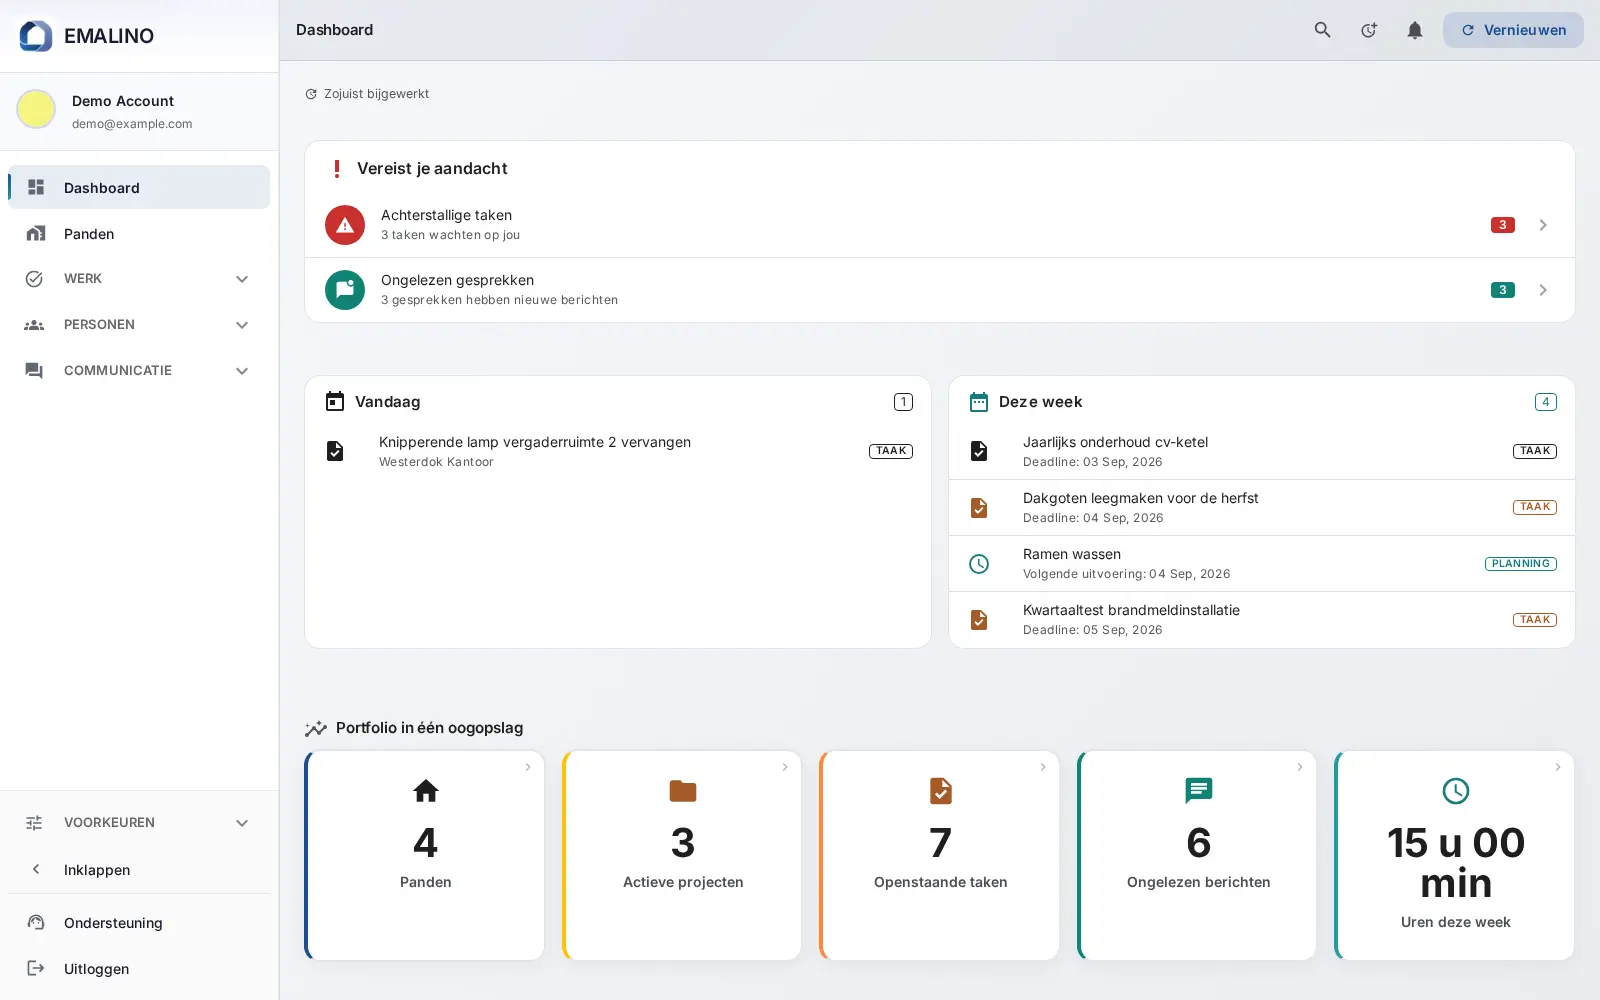The width and height of the screenshot is (1600, 1000).
Task: Open Panden in the sidebar
Action: 139,234
